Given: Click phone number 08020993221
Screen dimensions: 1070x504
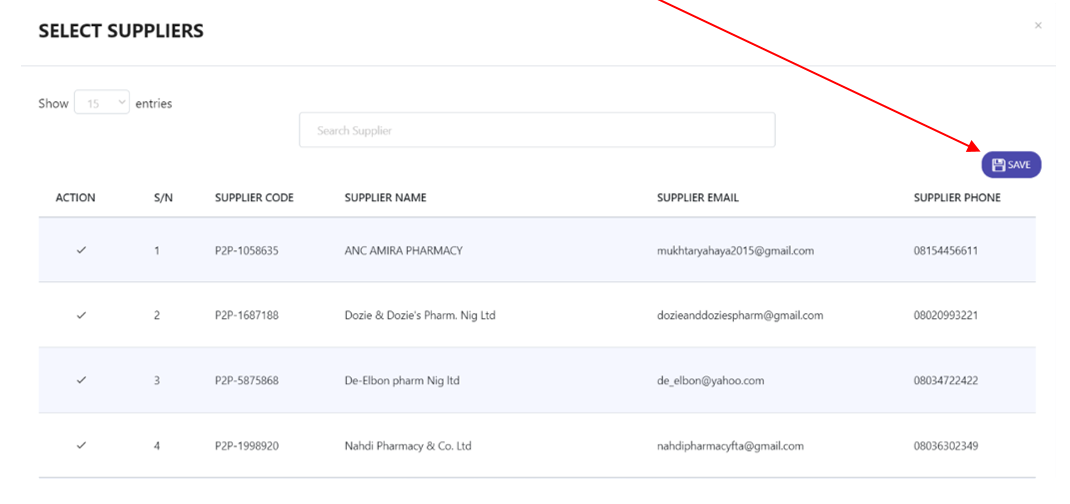Looking at the screenshot, I should pyautogui.click(x=946, y=315).
